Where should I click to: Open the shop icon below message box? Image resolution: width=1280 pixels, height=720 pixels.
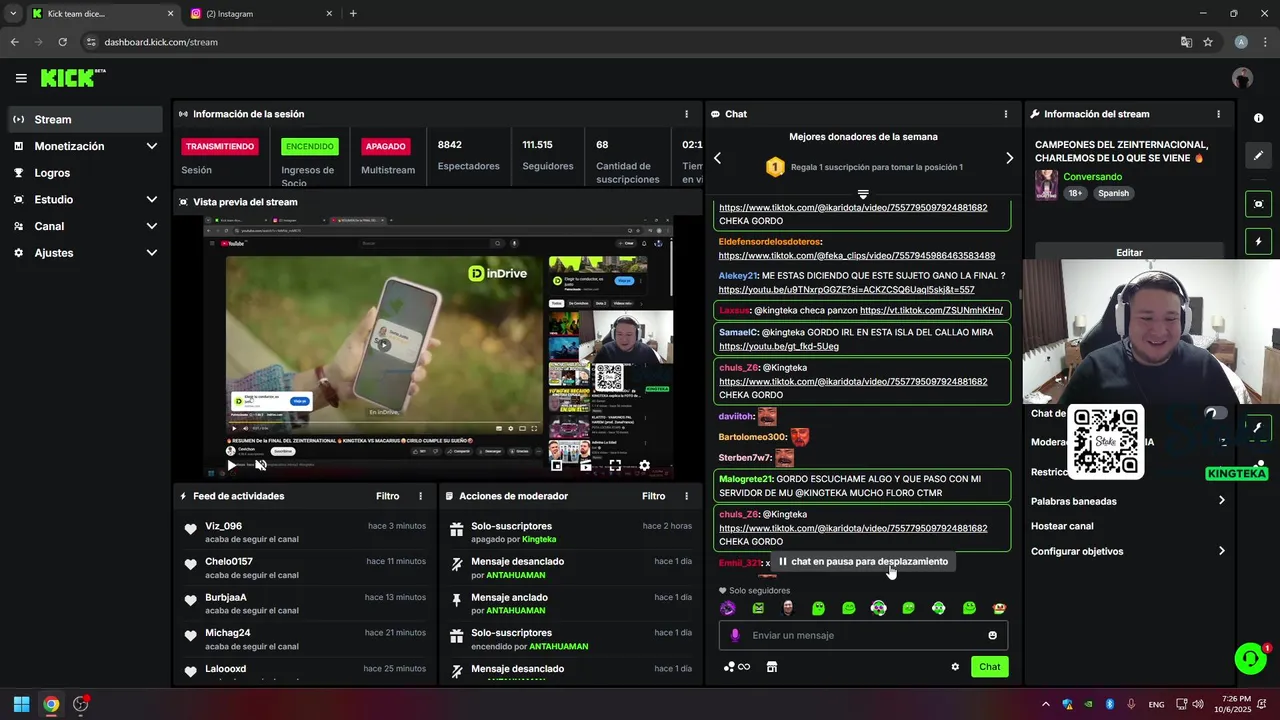coord(772,667)
